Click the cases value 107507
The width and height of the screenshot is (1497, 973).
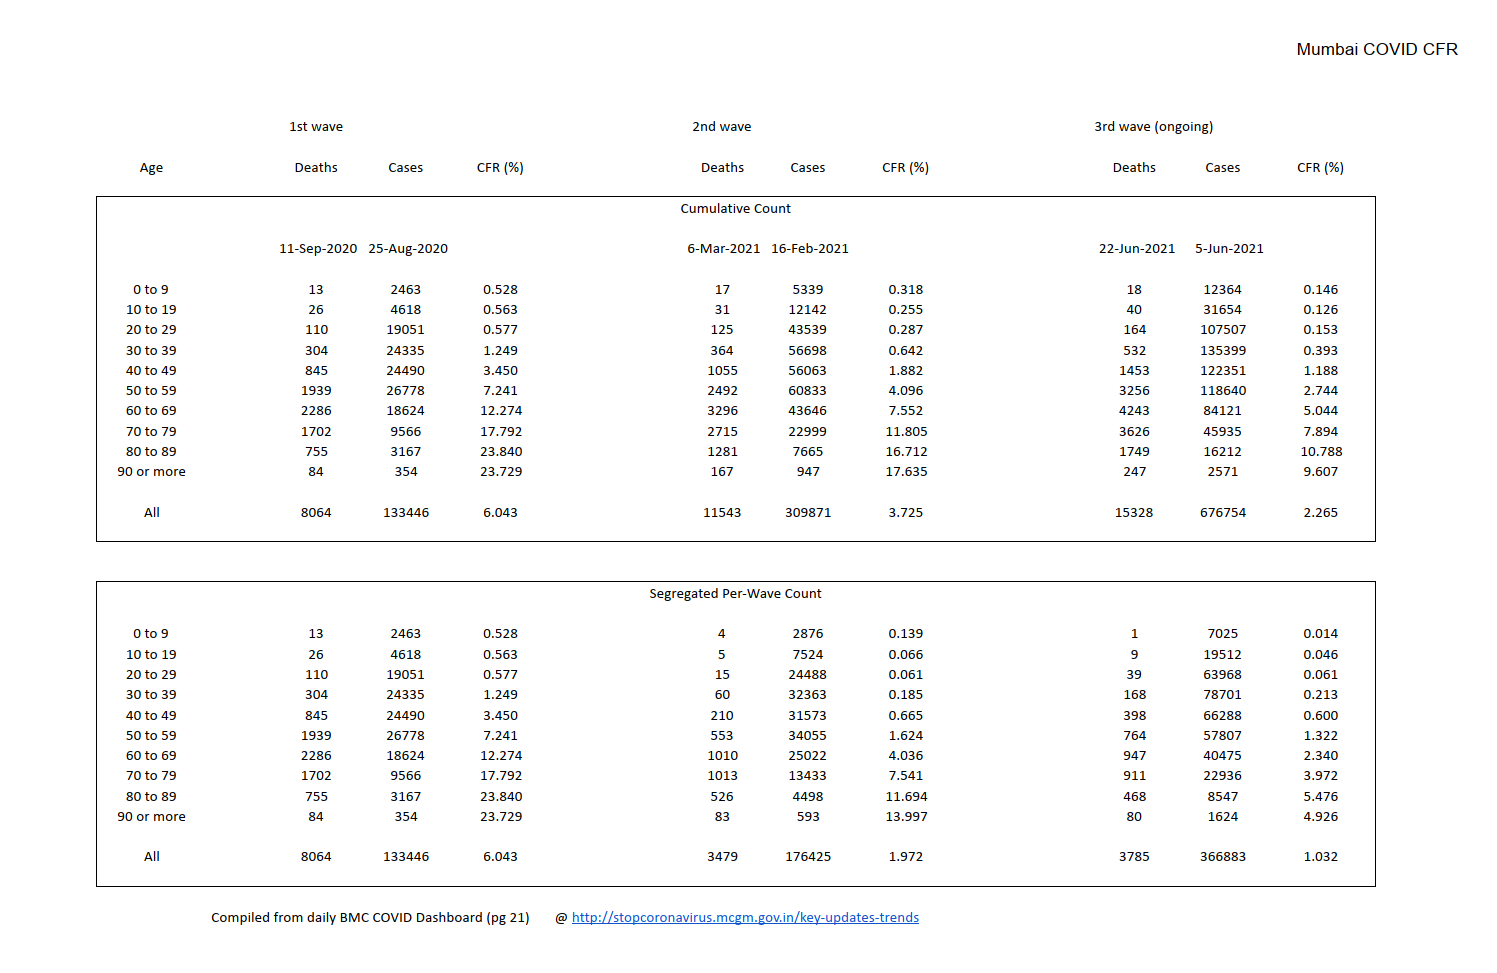pyautogui.click(x=1223, y=330)
